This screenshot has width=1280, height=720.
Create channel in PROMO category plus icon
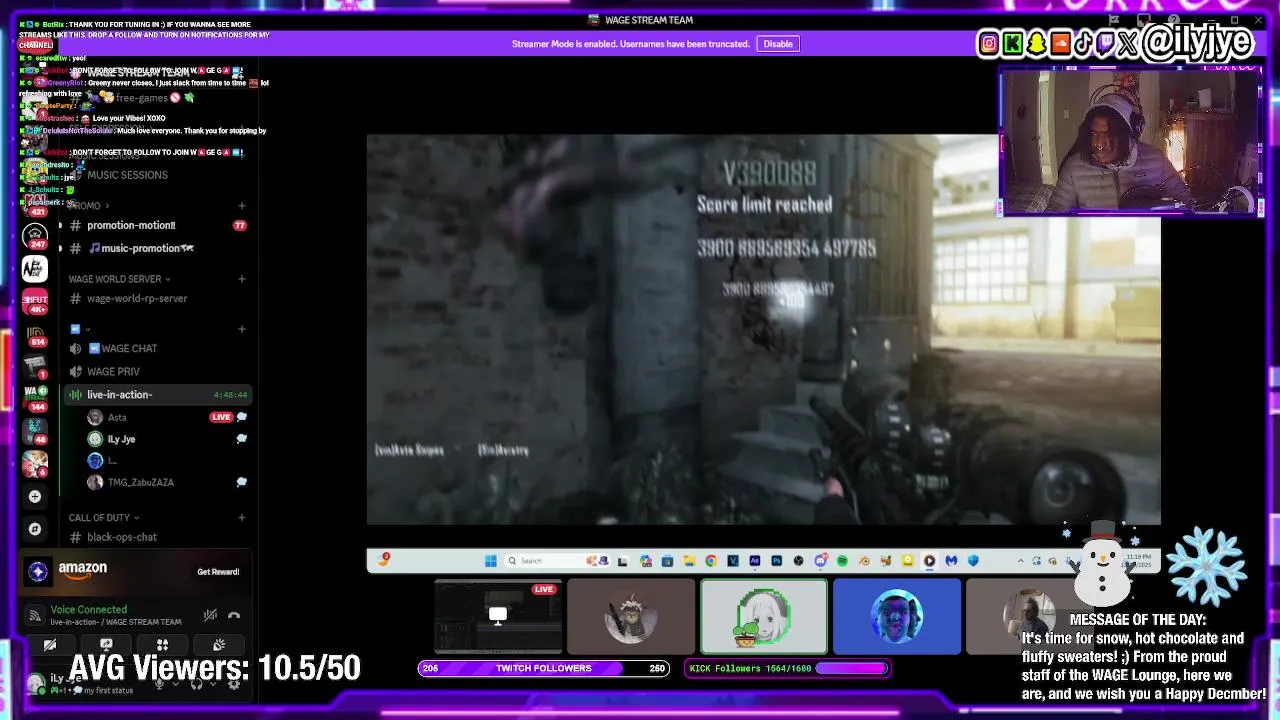tap(241, 206)
